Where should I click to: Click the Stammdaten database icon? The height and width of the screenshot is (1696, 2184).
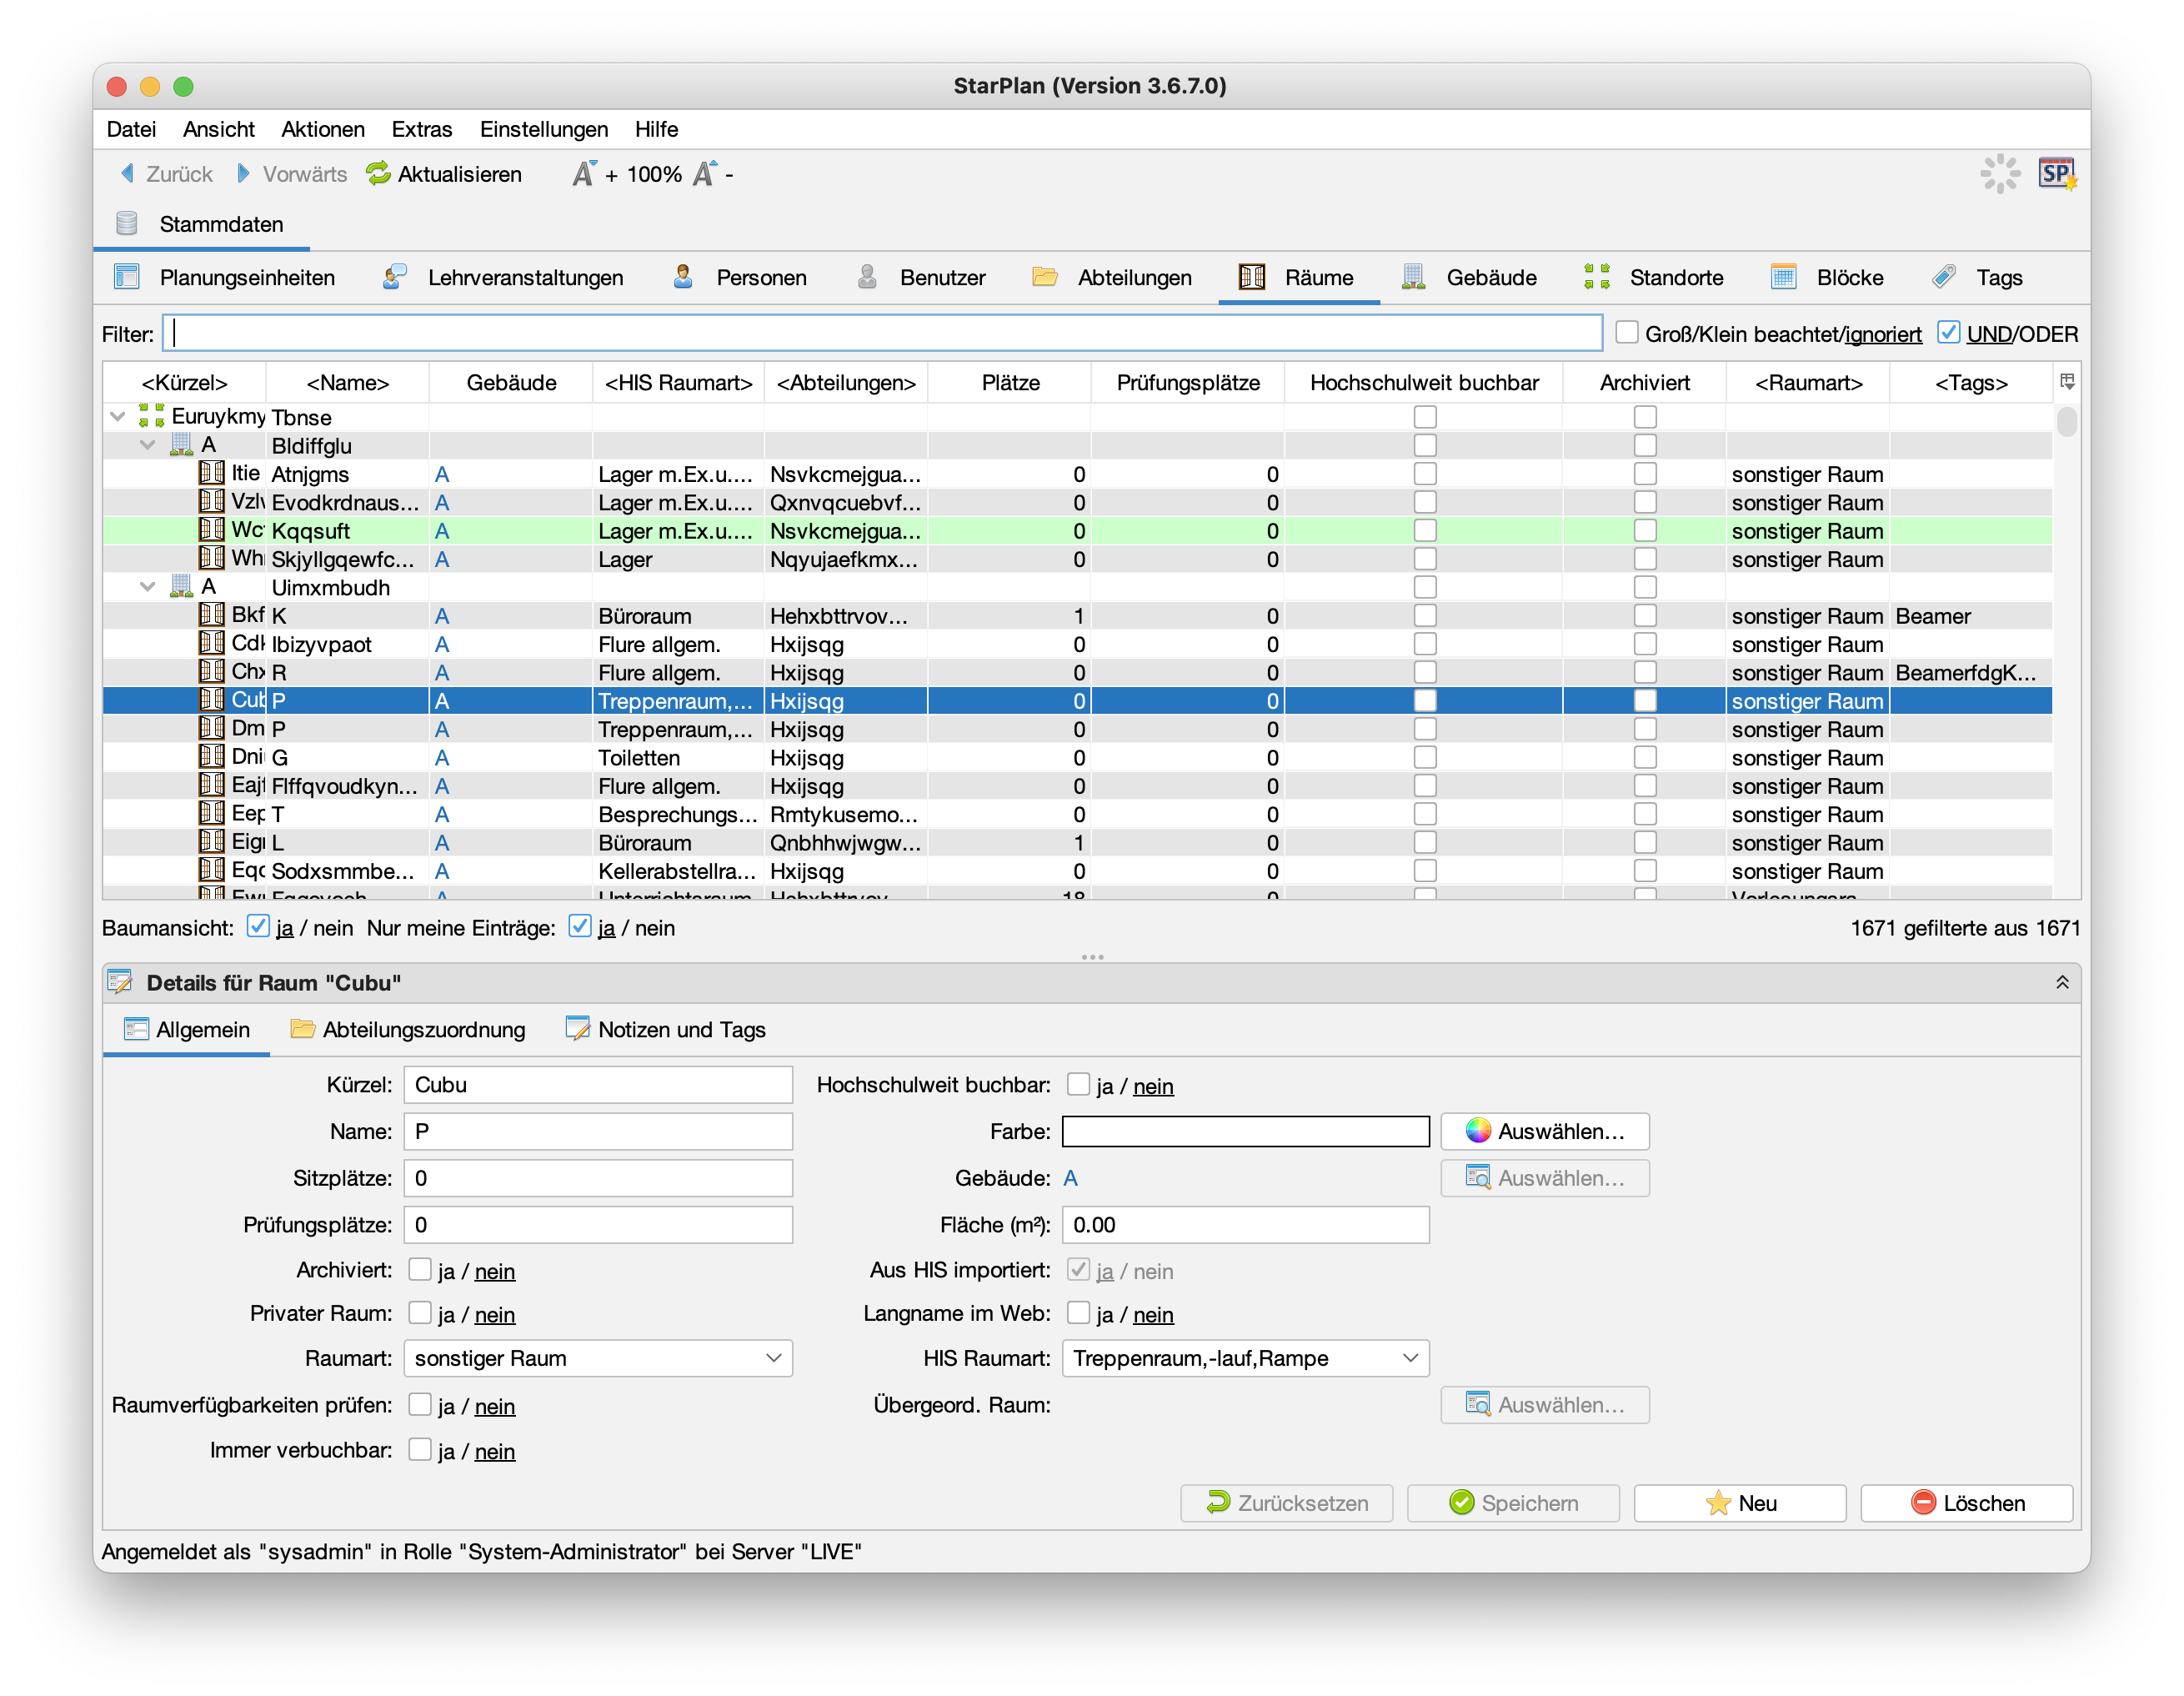[127, 224]
